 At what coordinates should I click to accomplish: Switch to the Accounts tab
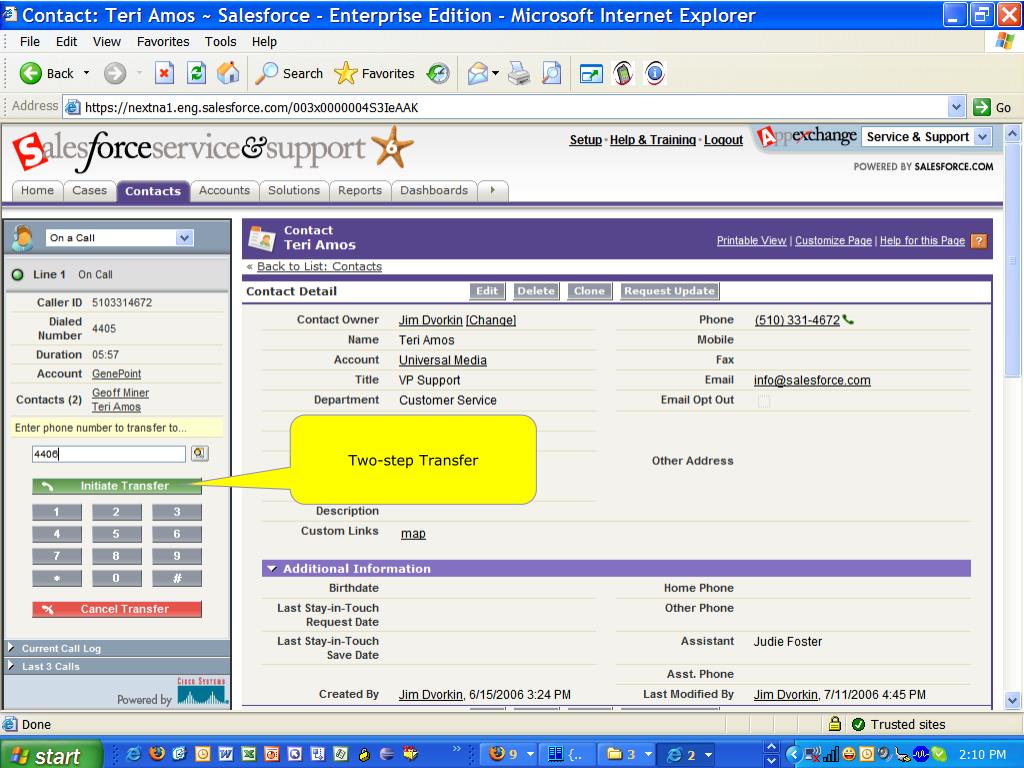click(x=224, y=190)
